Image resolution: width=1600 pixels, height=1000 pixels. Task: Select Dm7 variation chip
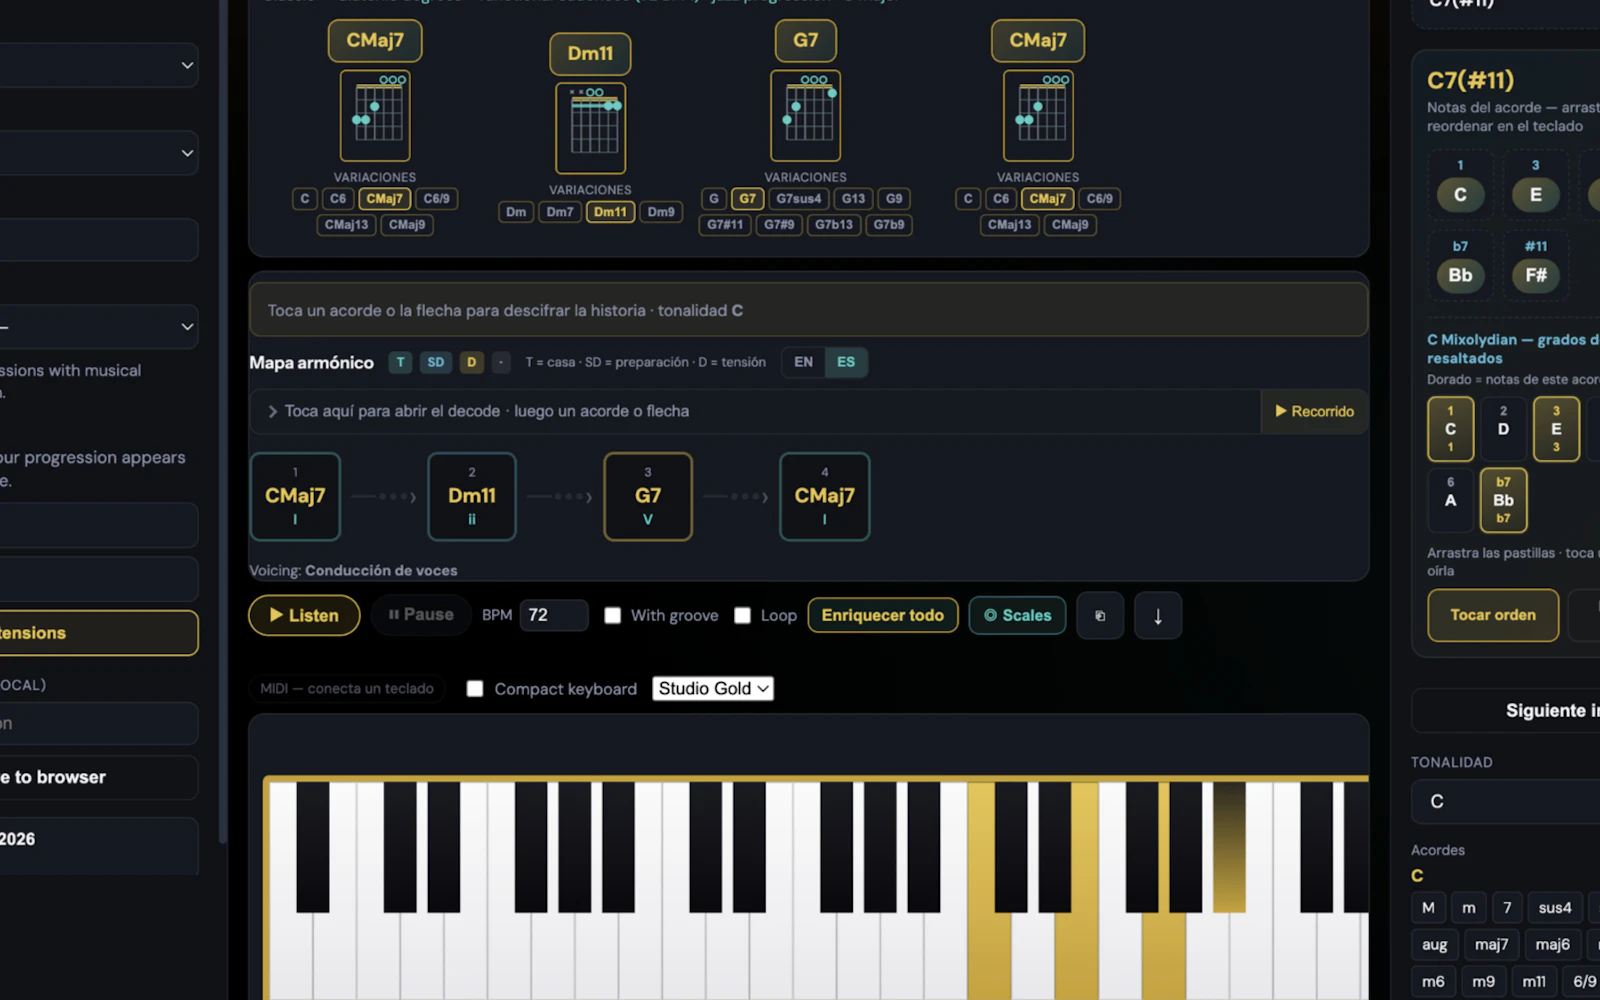tap(560, 212)
